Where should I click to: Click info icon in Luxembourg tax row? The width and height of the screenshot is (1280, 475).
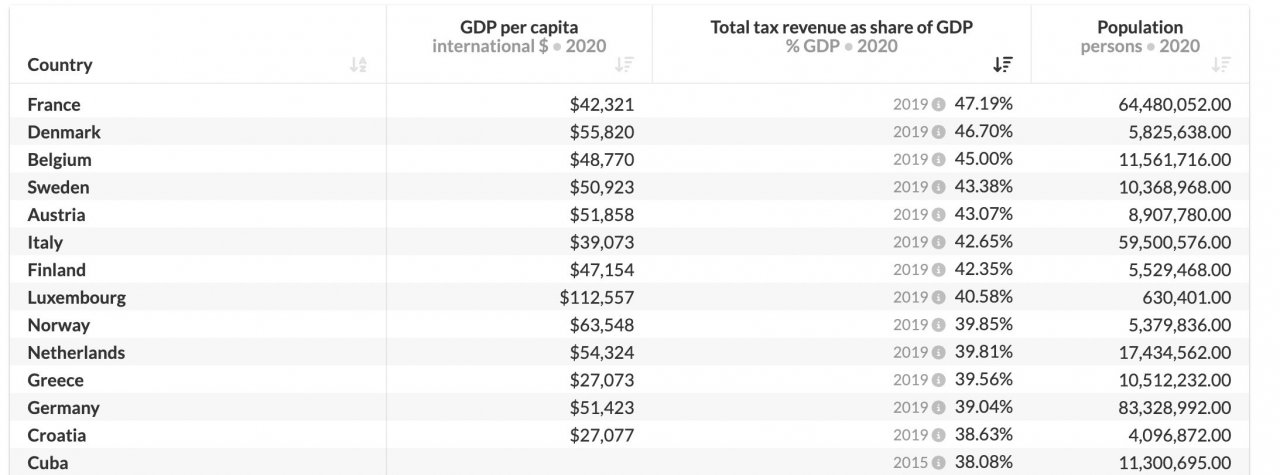[x=939, y=297]
